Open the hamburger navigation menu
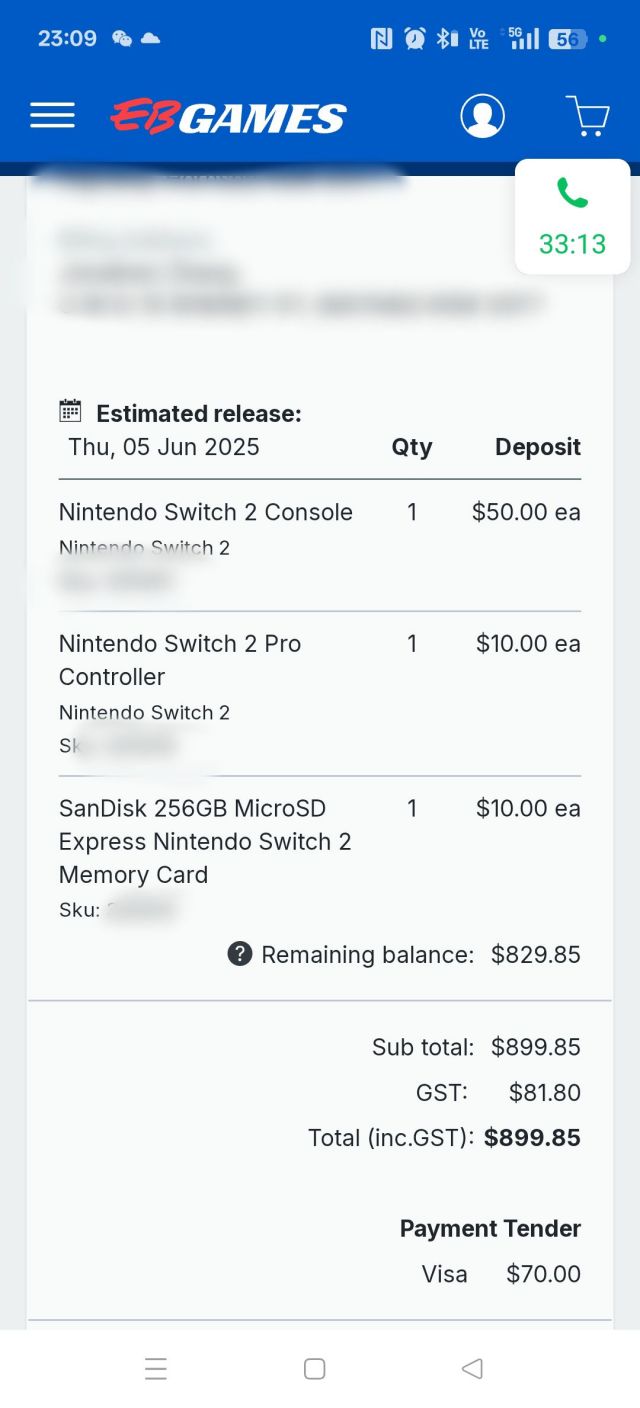 (x=52, y=116)
